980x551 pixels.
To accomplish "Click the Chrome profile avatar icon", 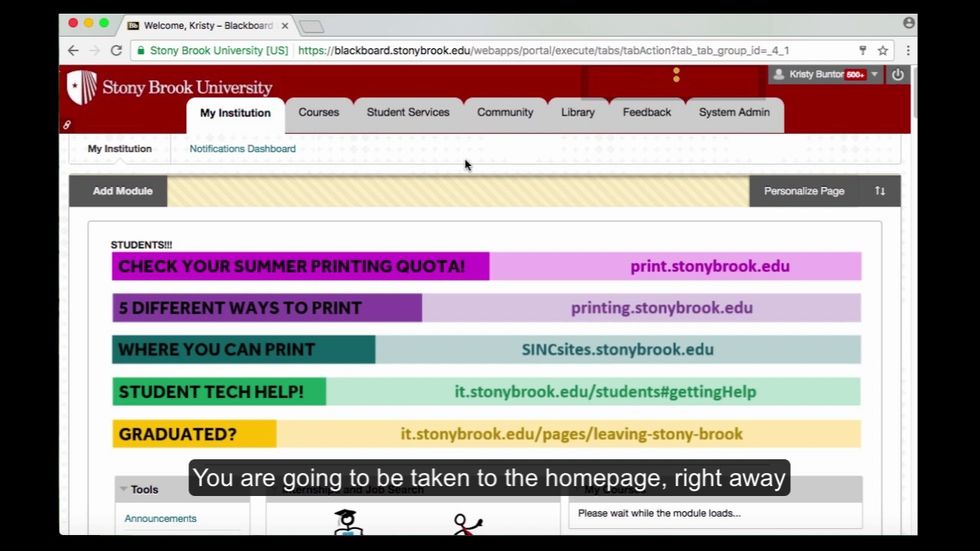I will tap(908, 23).
